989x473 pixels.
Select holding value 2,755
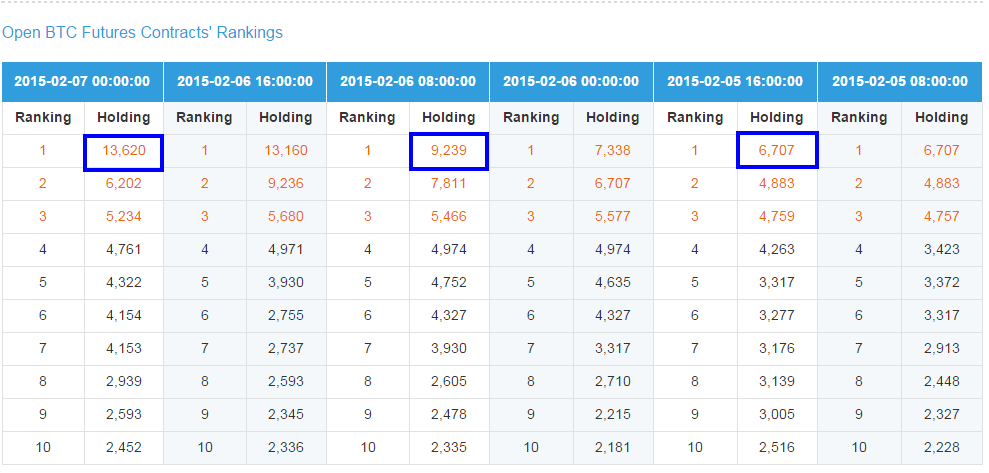click(x=286, y=315)
